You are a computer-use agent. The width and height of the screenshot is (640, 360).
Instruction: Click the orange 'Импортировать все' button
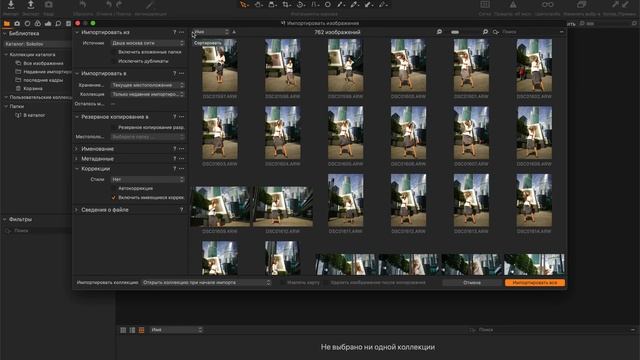tap(535, 282)
